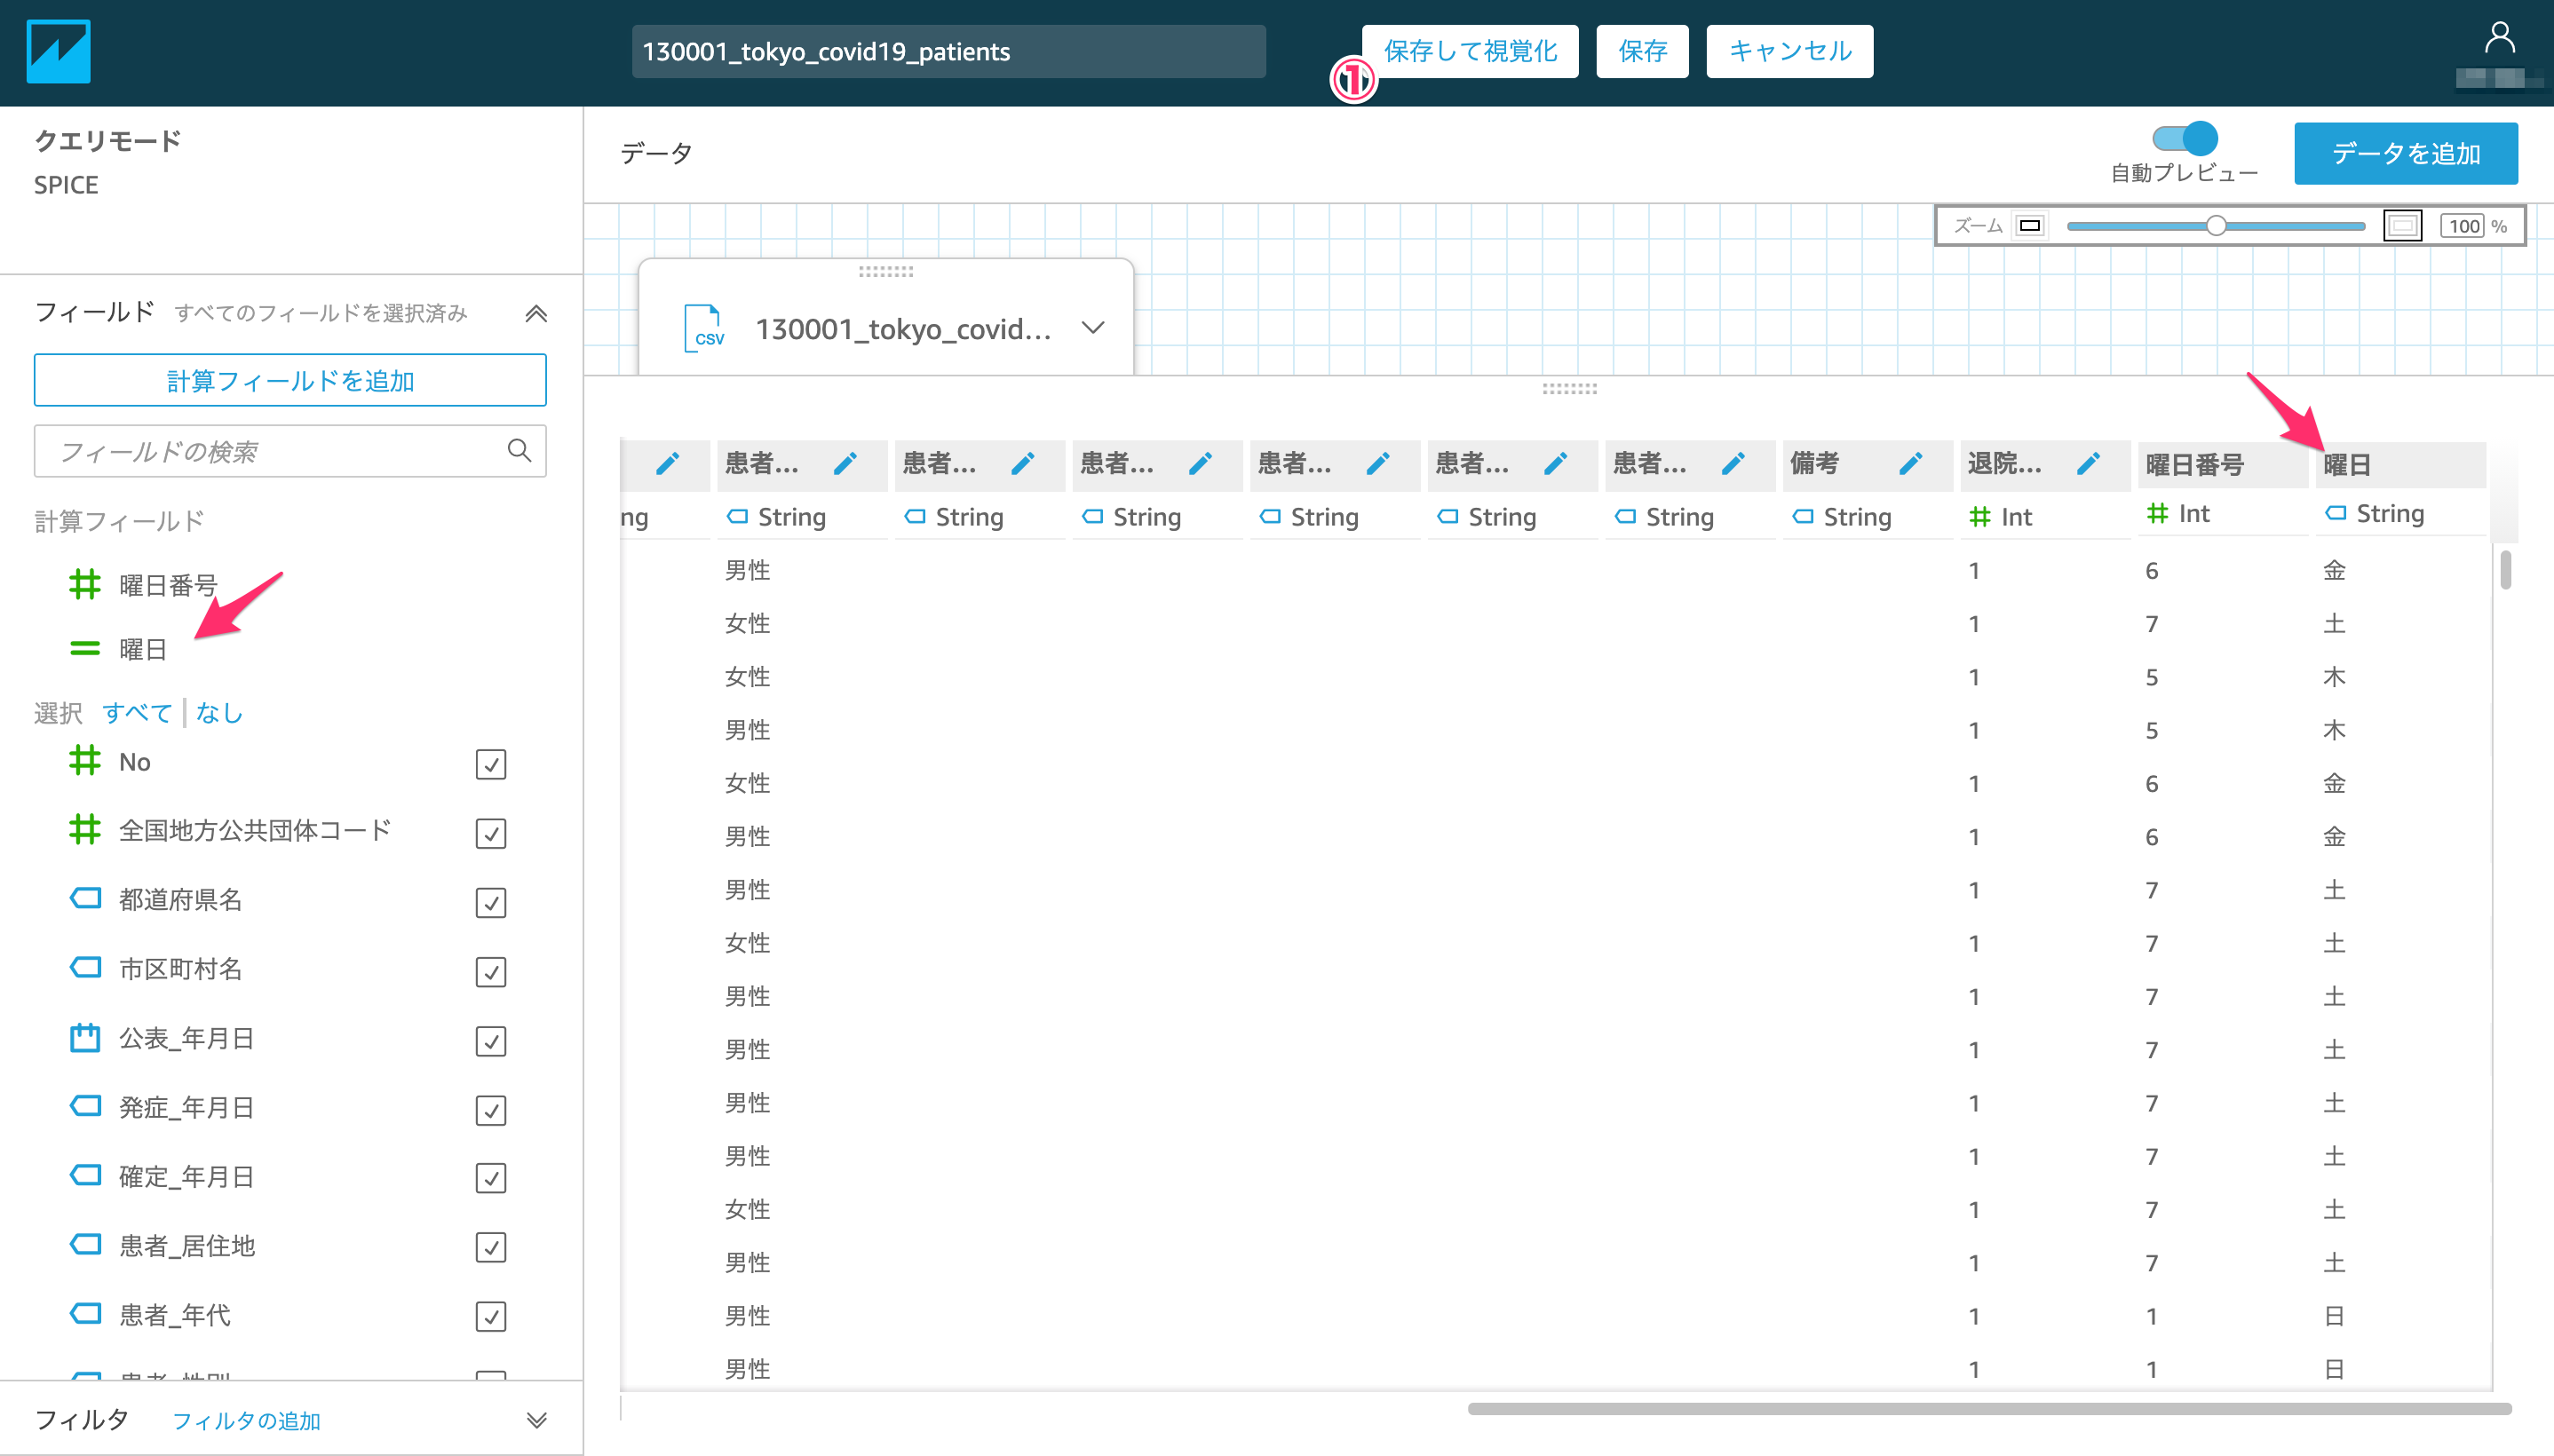The image size is (2554, 1456).
Task: Uncheck the 都道府県名 field checkbox
Action: pyautogui.click(x=490, y=902)
